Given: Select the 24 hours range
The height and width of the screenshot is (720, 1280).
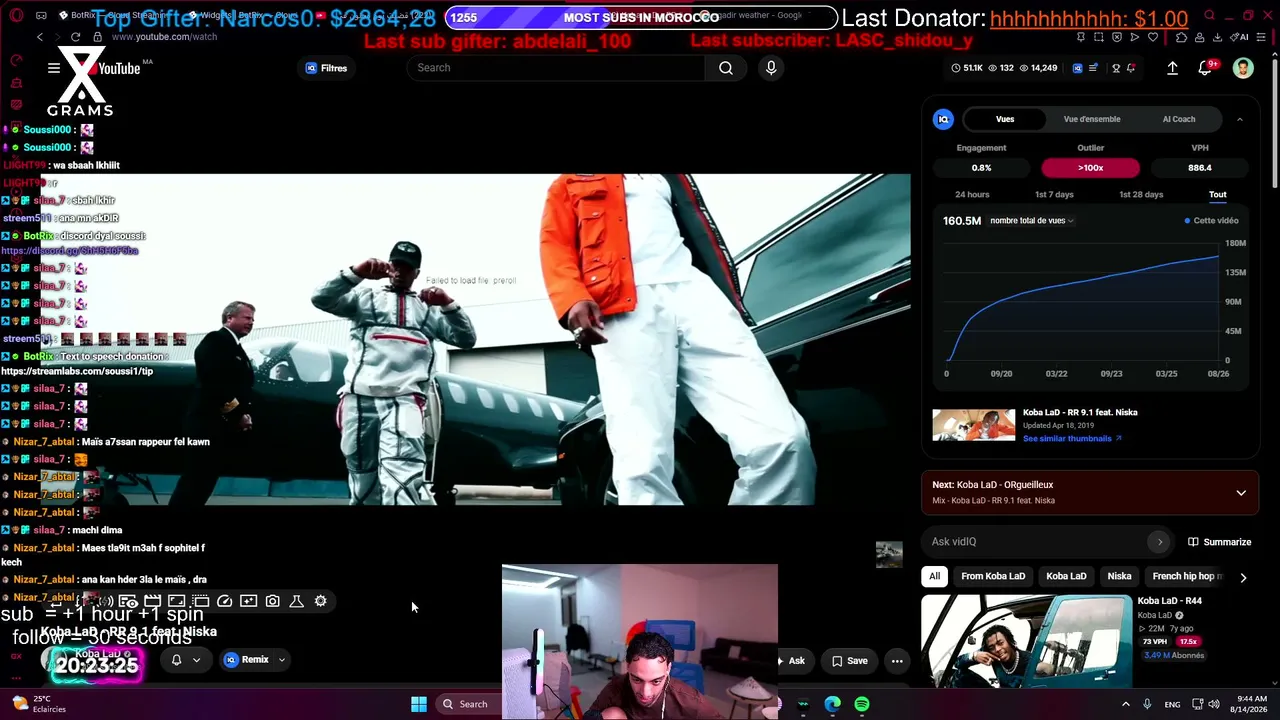Looking at the screenshot, I should [x=972, y=195].
